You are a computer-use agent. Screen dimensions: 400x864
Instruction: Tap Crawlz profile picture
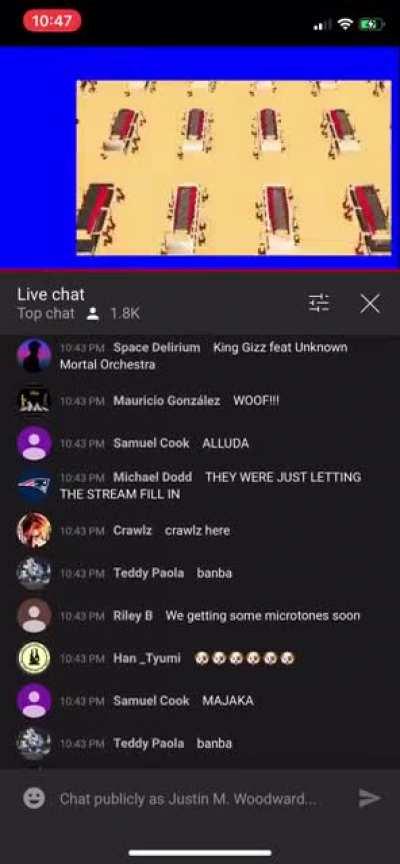(34, 530)
